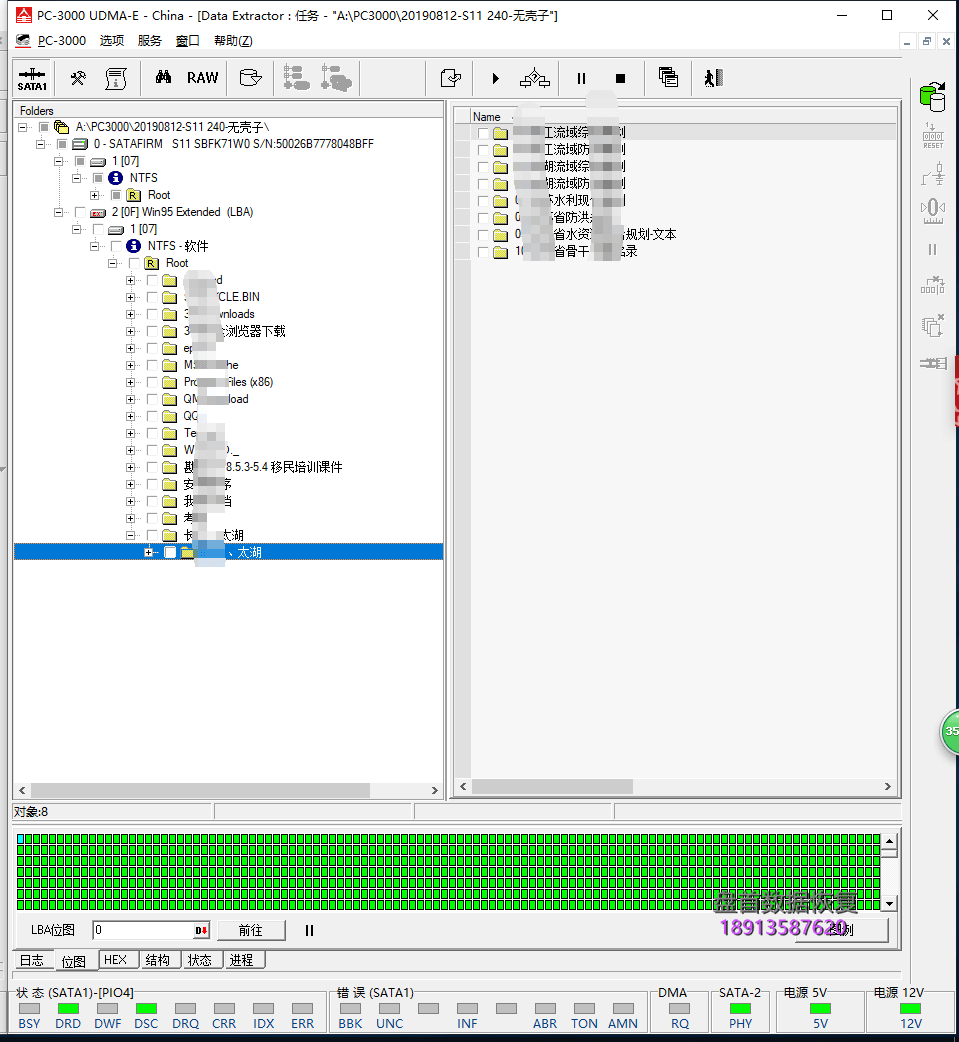Image resolution: width=959 pixels, height=1042 pixels.
Task: Open the 窗口 menu
Action: pyautogui.click(x=187, y=41)
